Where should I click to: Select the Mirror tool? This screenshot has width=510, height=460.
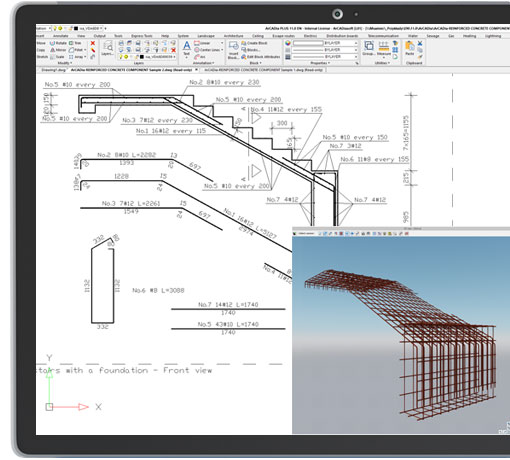click(58, 50)
